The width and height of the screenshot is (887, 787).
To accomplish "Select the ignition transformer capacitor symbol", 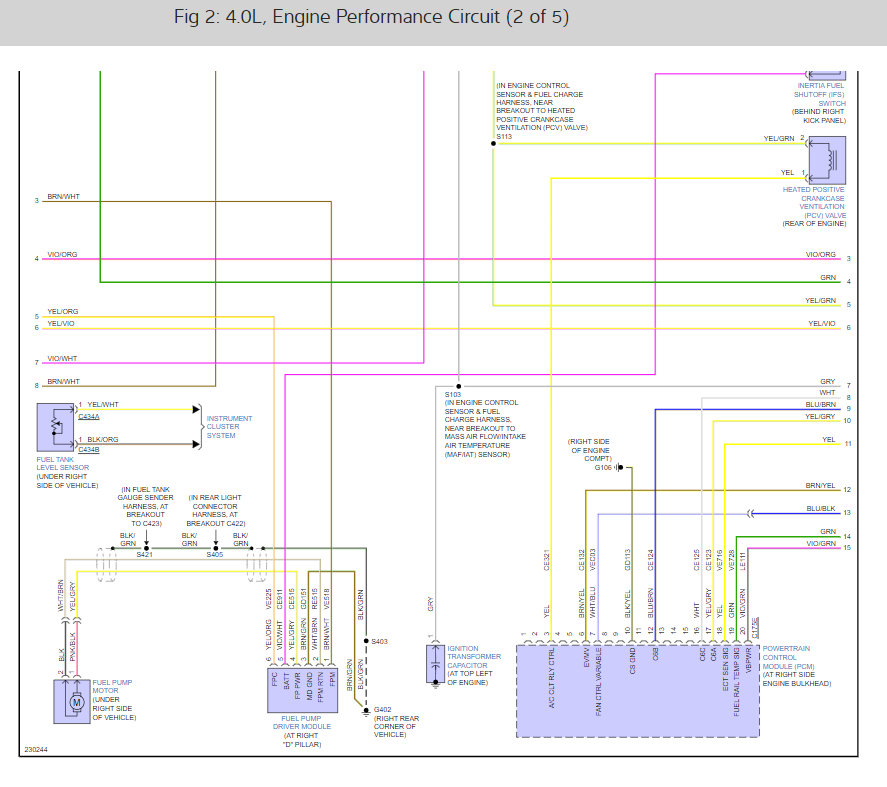I will pos(435,664).
